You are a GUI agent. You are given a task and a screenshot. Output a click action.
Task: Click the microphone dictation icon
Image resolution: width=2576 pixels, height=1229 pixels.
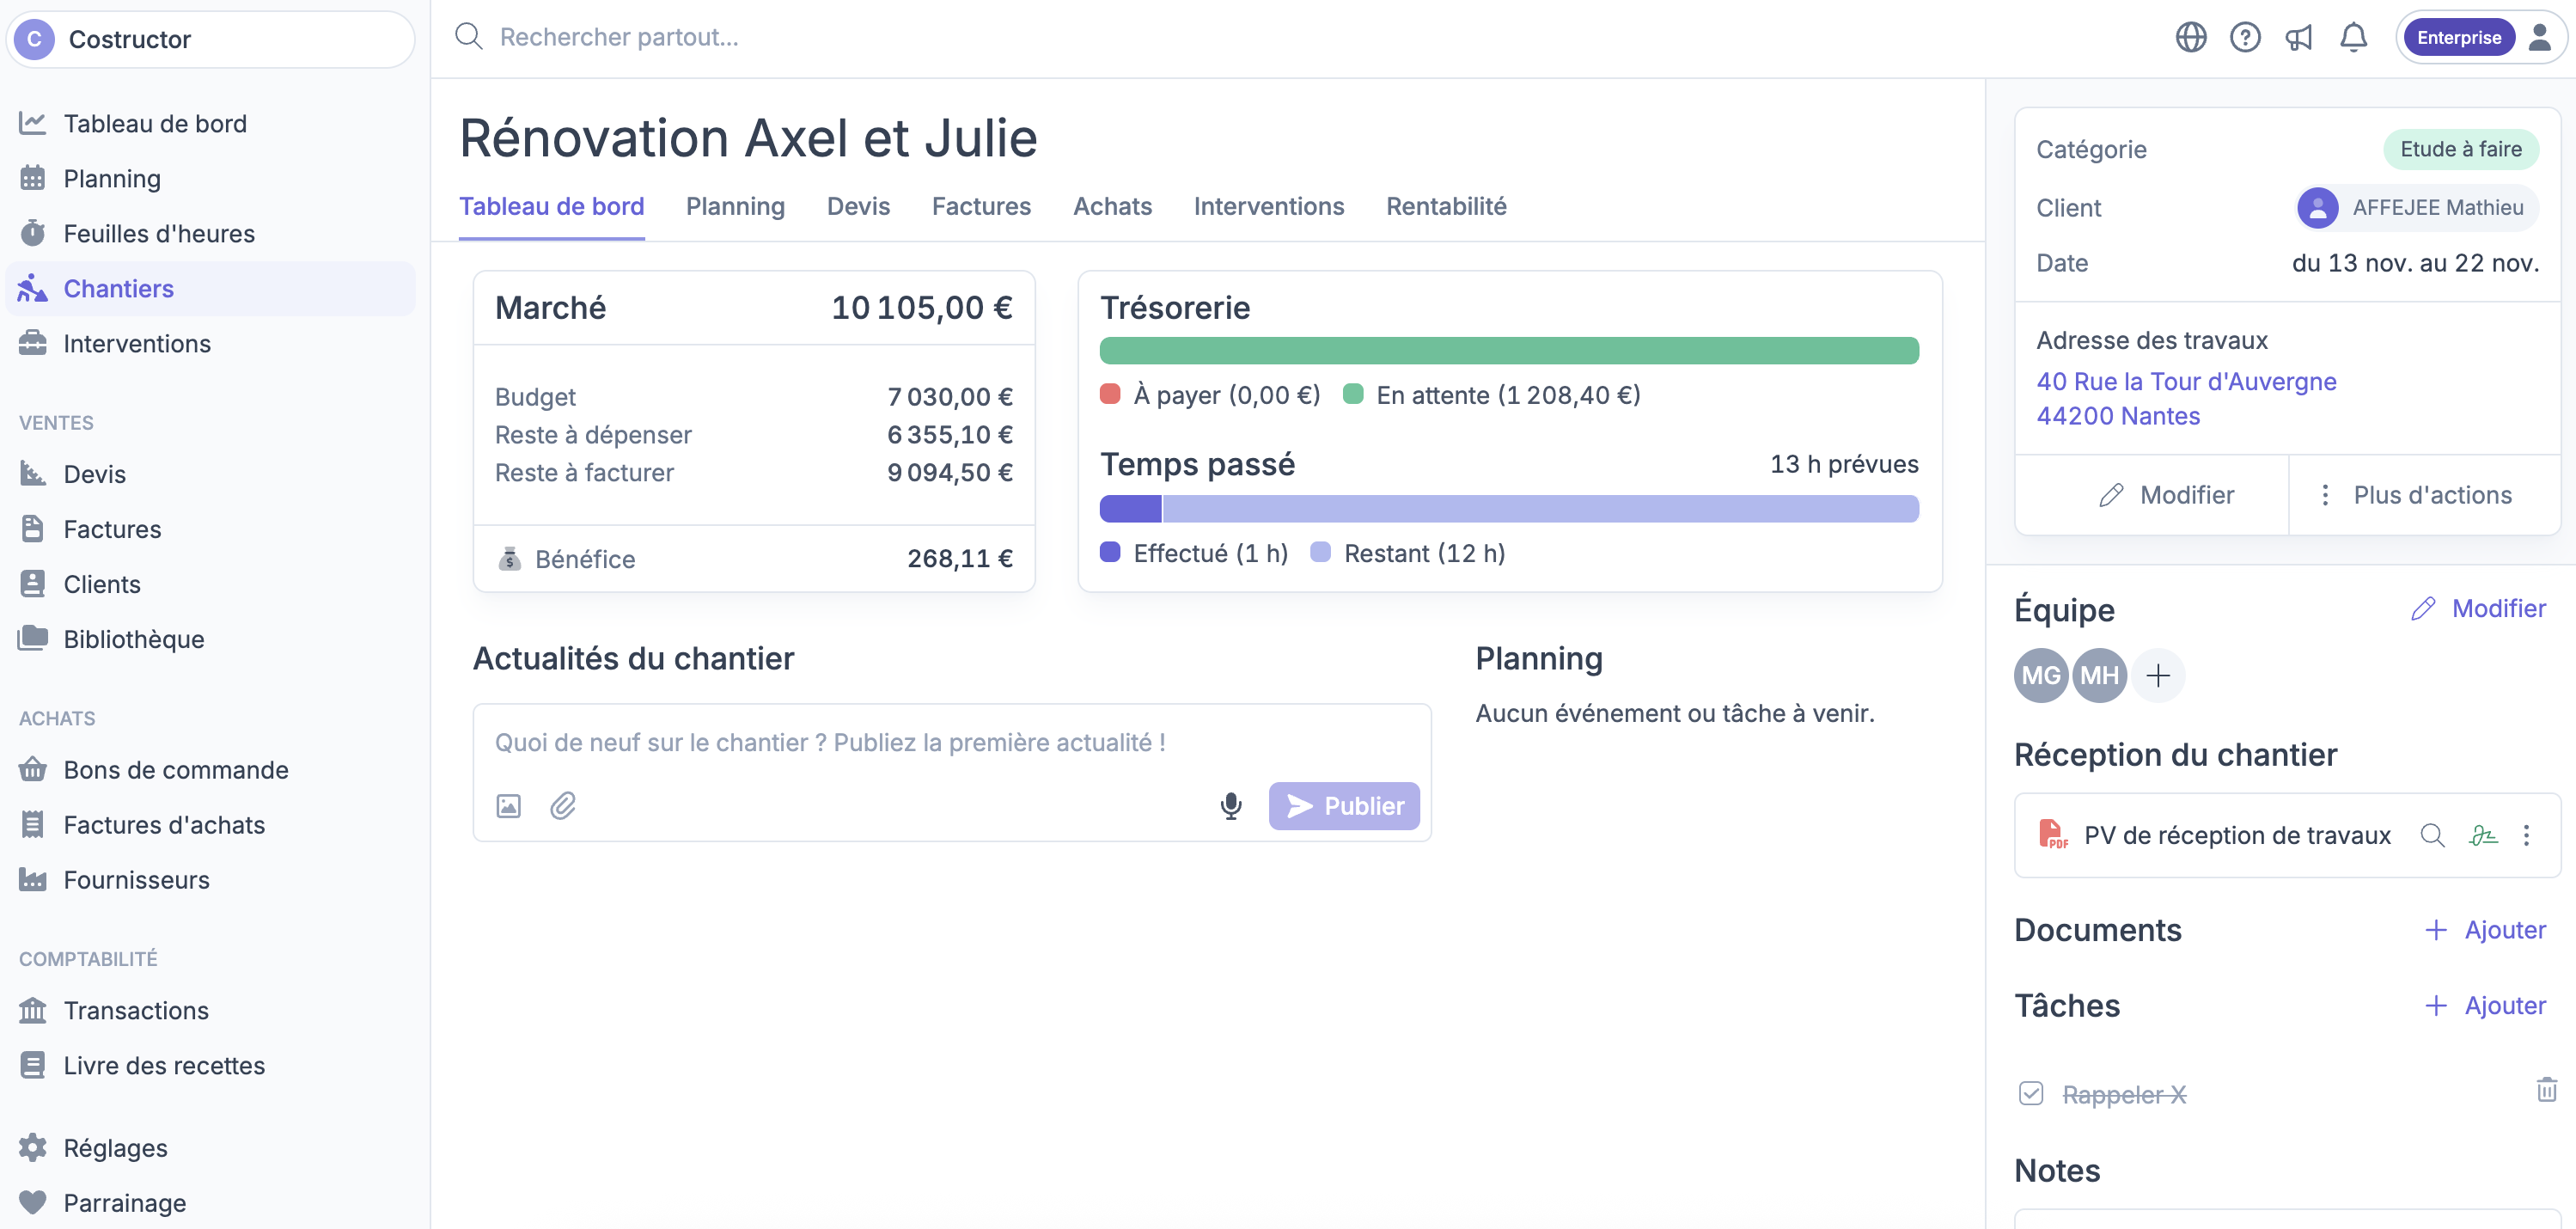1231,806
